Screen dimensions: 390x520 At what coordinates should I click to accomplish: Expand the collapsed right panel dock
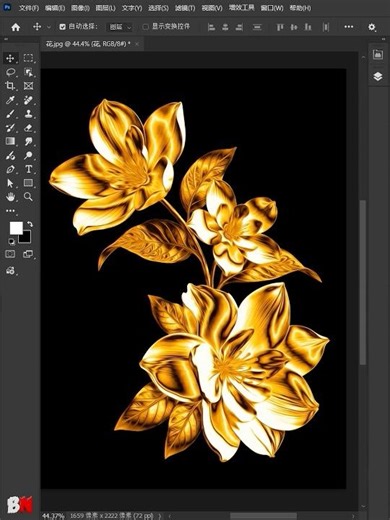(383, 39)
